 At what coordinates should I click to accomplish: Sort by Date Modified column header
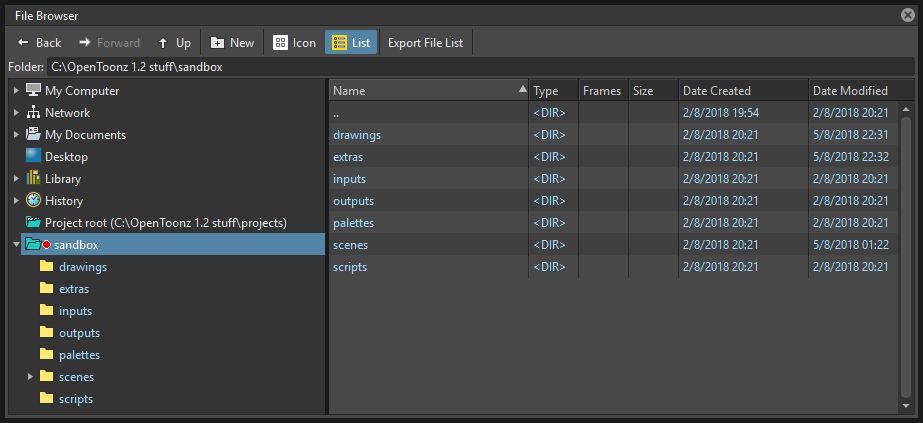[x=853, y=91]
